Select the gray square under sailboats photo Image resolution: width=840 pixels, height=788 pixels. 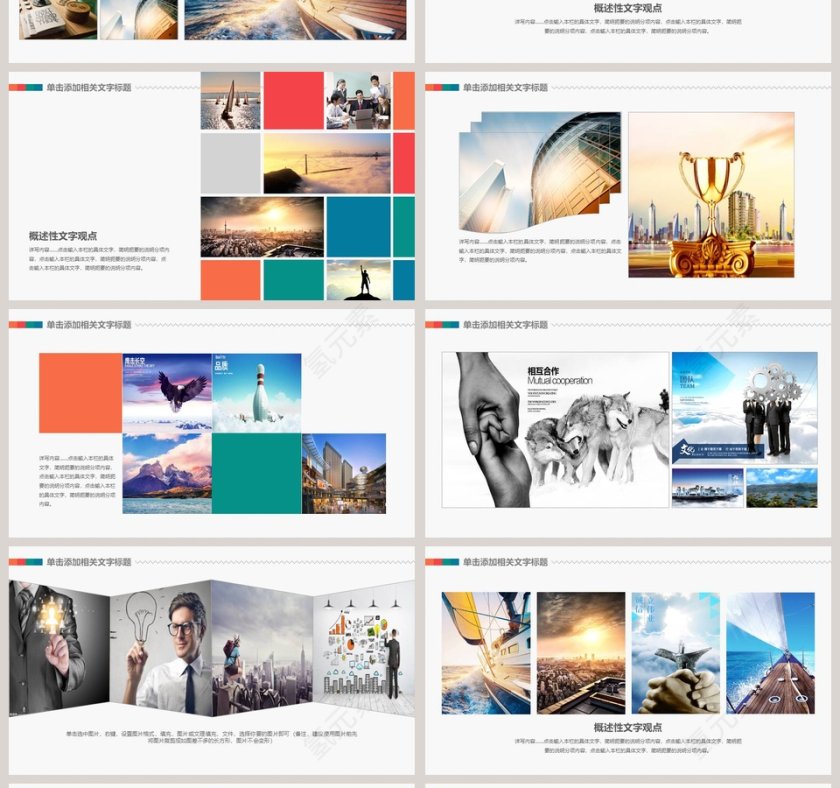click(x=230, y=163)
